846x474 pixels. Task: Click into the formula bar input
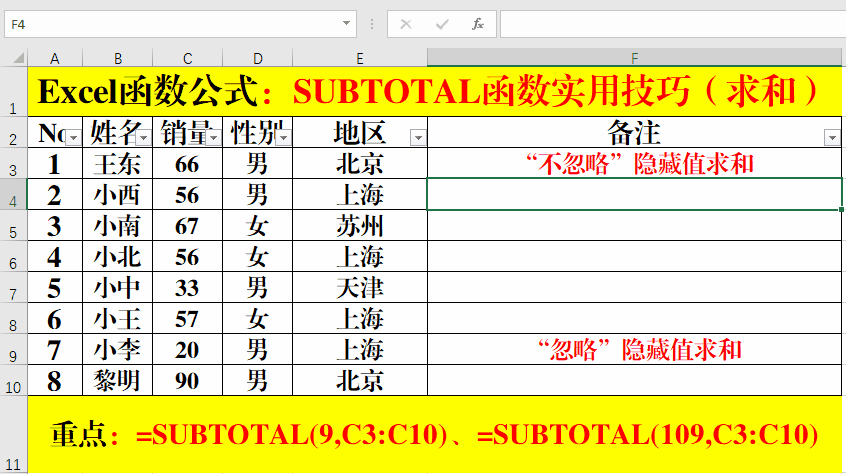point(673,24)
